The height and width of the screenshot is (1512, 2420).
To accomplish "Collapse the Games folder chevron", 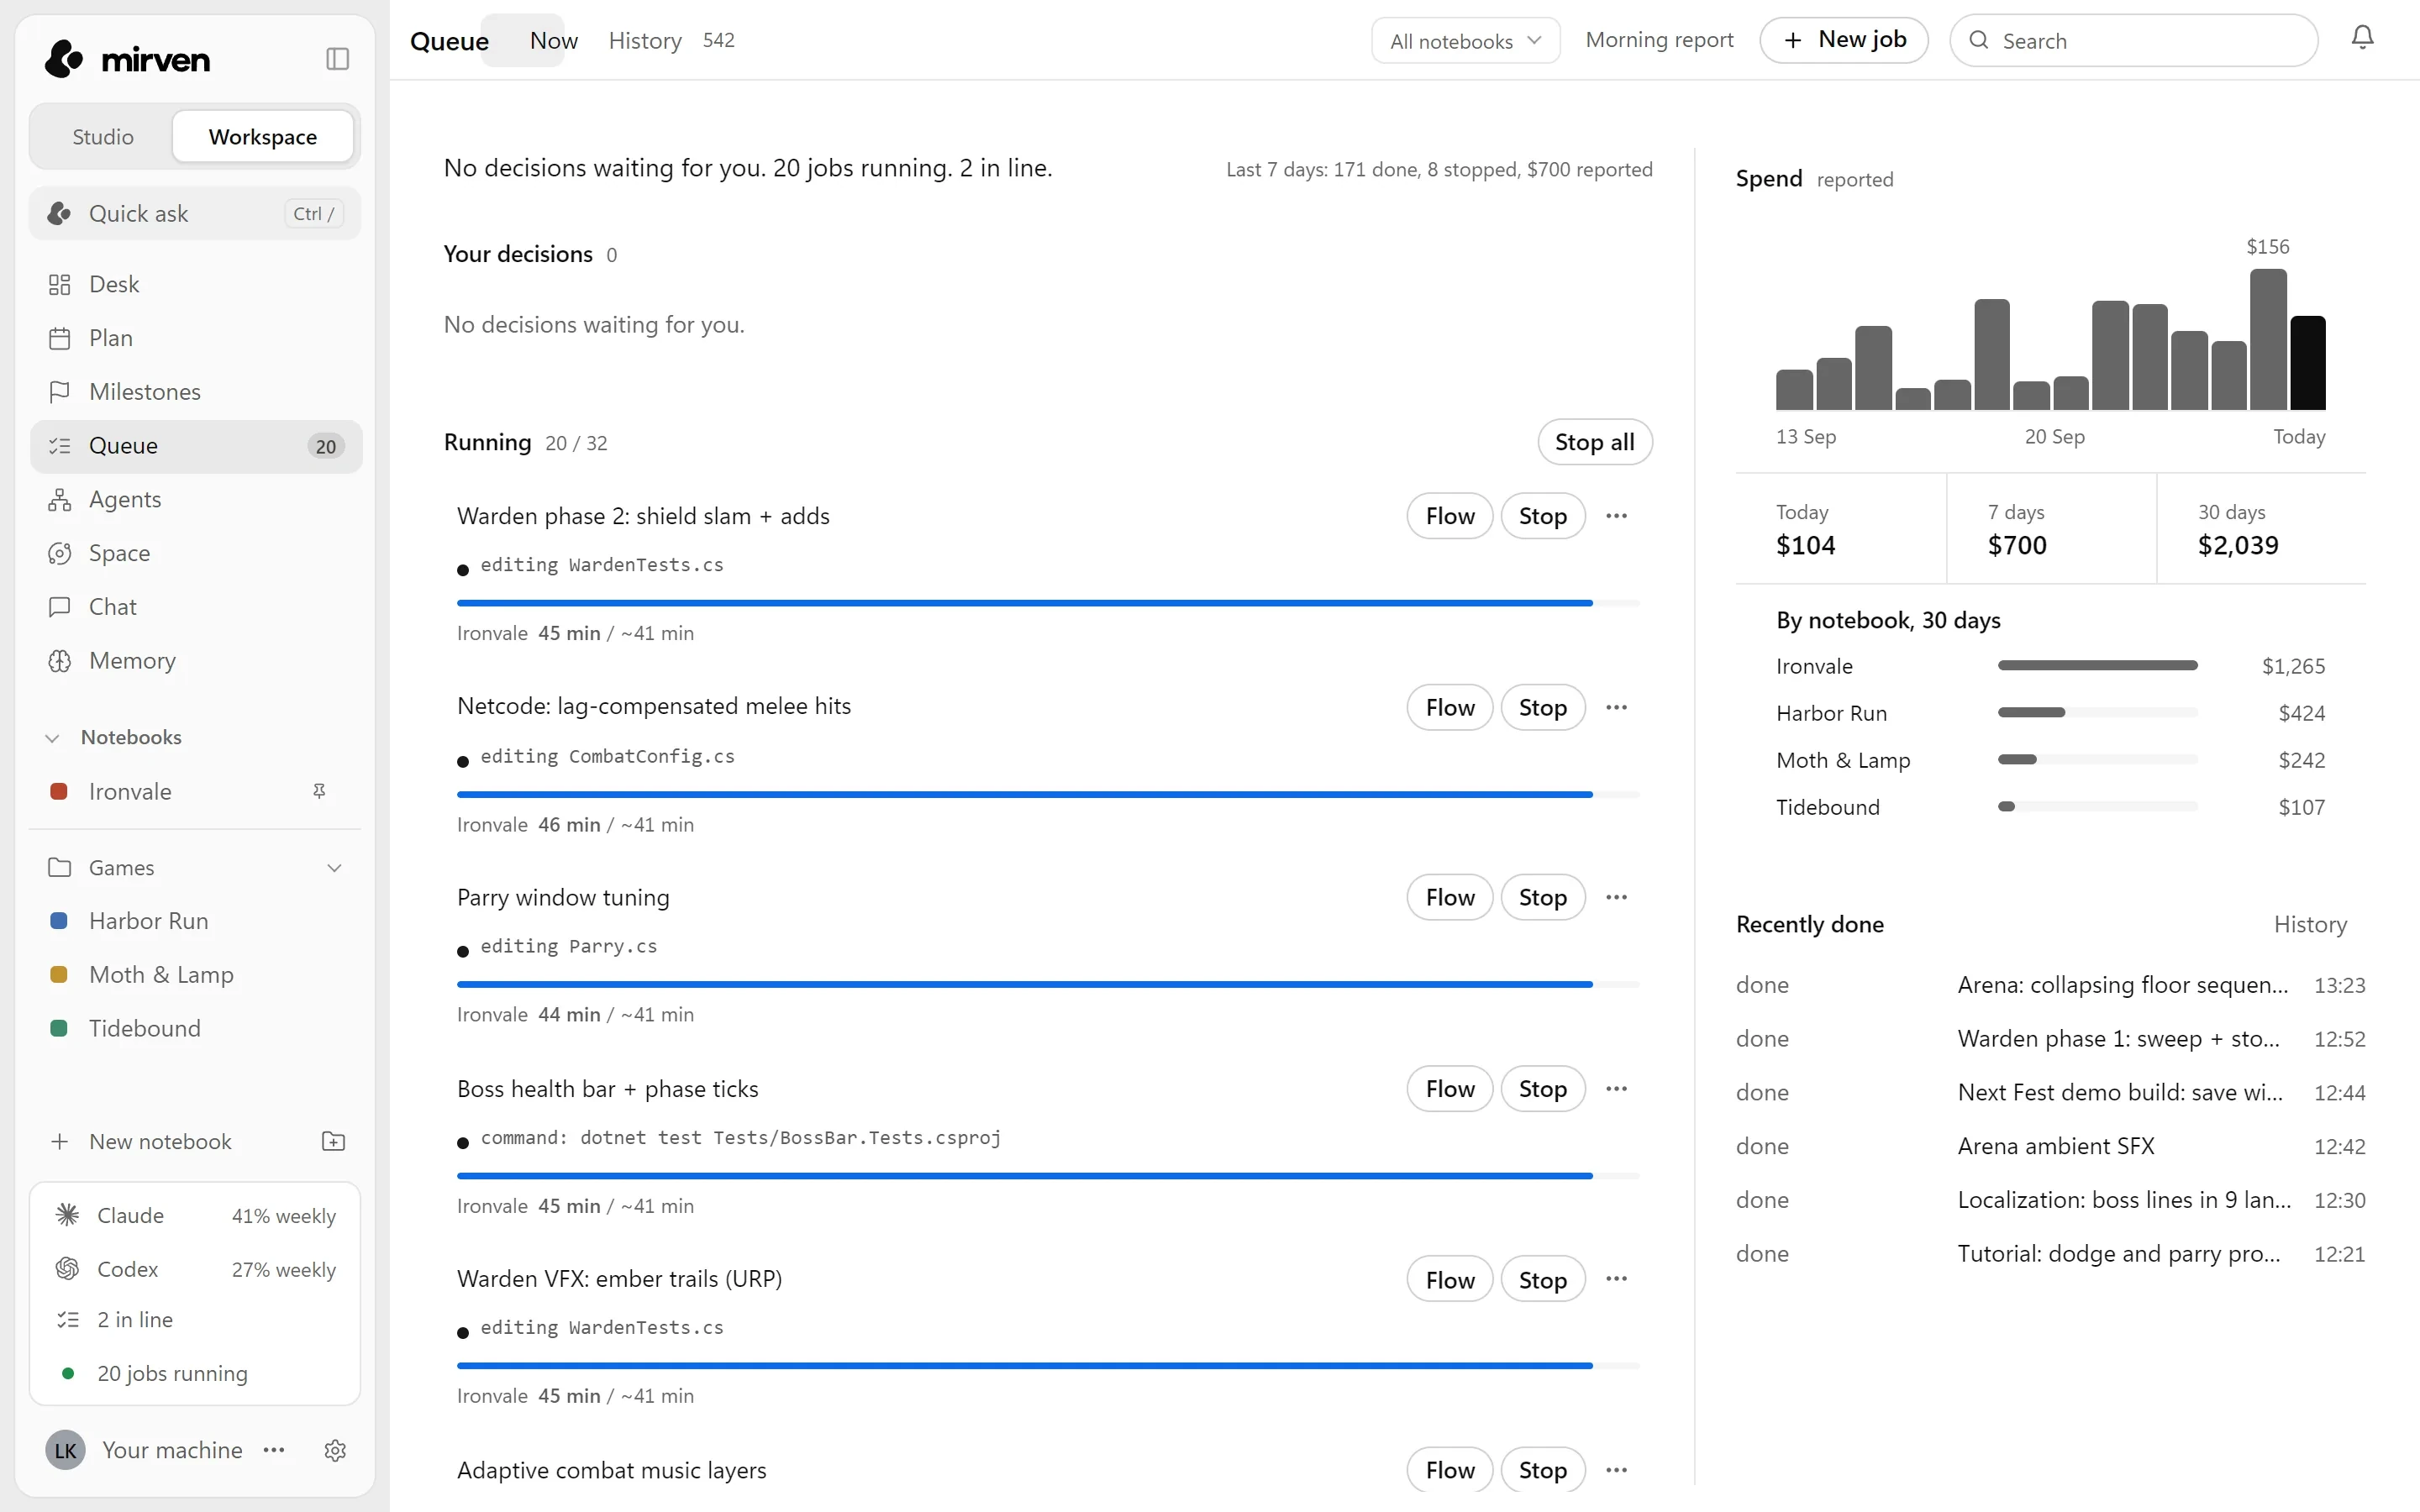I will click(335, 867).
